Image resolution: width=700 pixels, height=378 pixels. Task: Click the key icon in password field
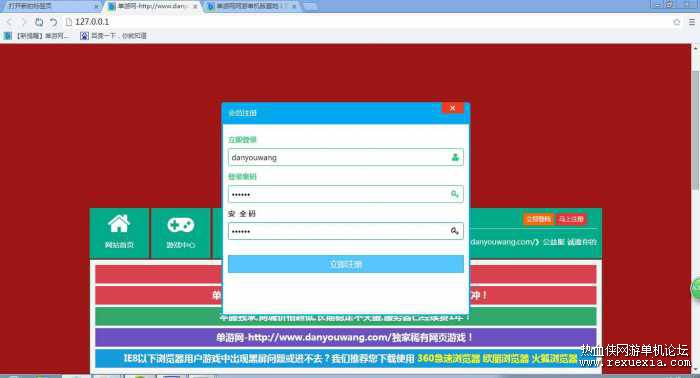pos(454,194)
